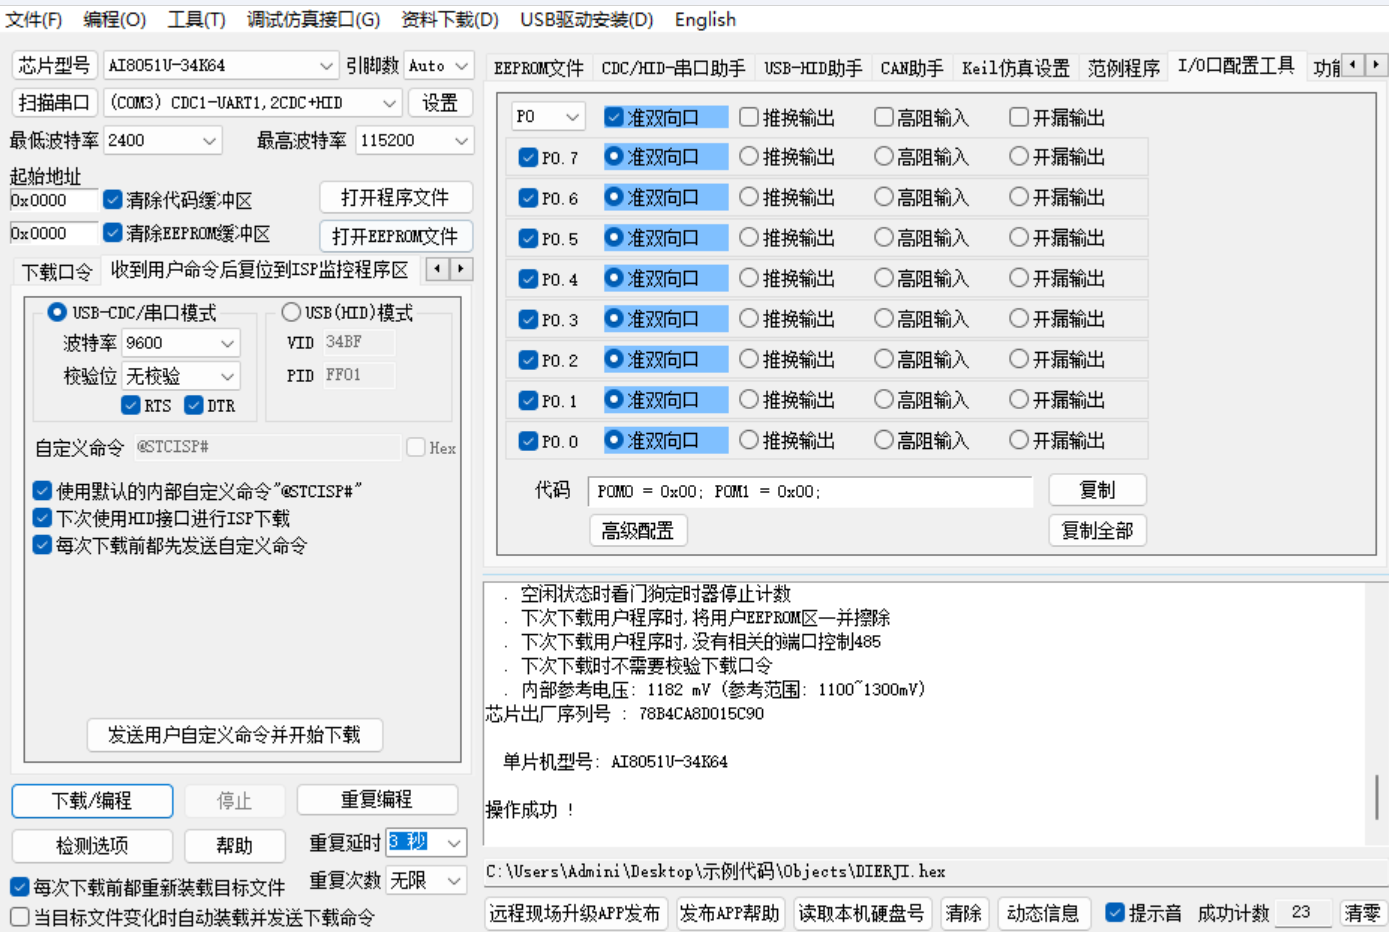Click 打开EEPROM文件 button
The height and width of the screenshot is (932, 1389).
[396, 236]
